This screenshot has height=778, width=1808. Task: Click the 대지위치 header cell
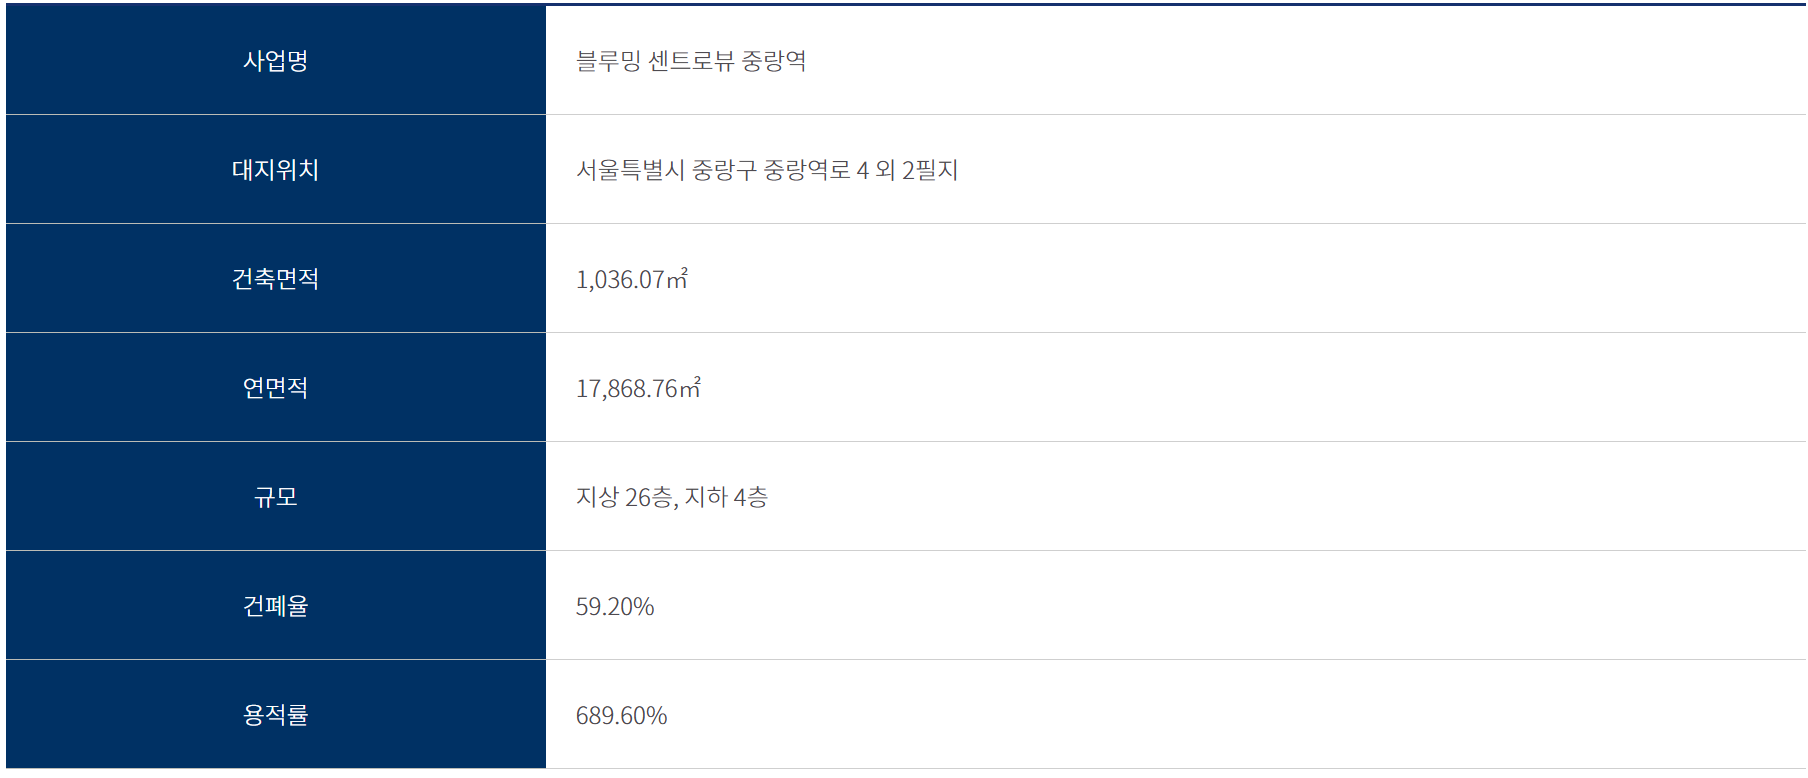pyautogui.click(x=275, y=170)
